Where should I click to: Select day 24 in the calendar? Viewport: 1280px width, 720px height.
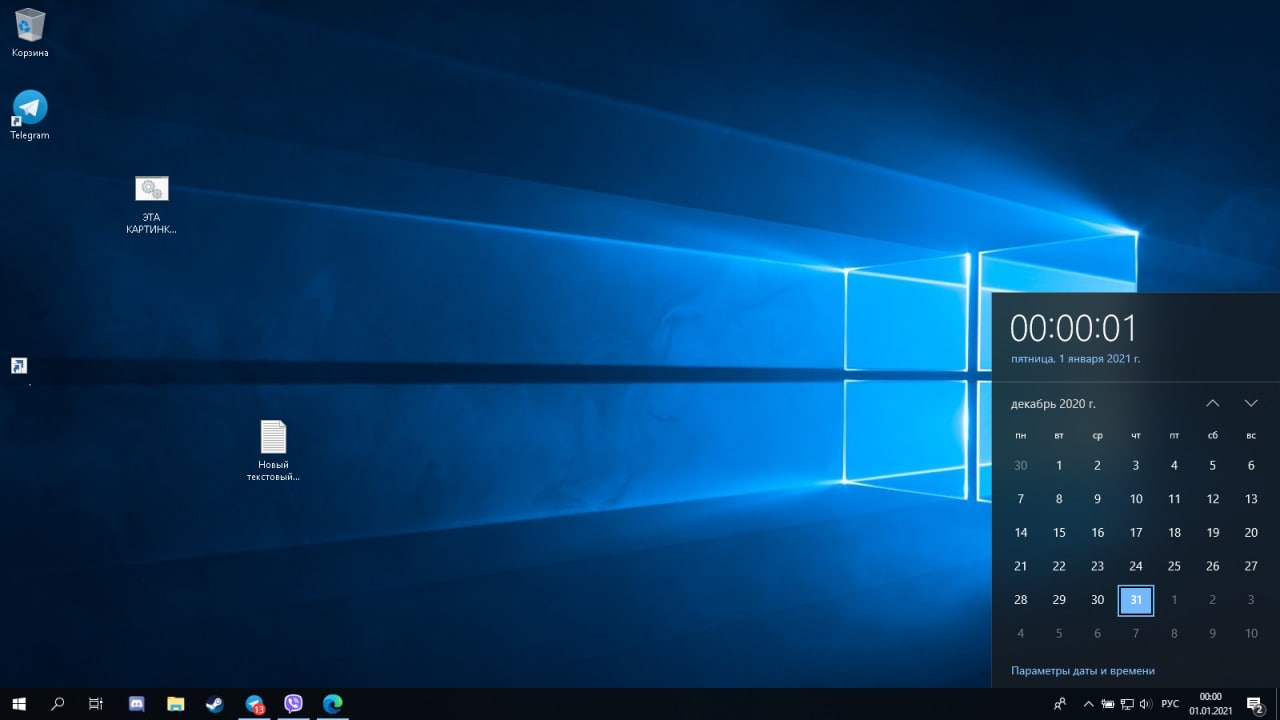(1136, 566)
